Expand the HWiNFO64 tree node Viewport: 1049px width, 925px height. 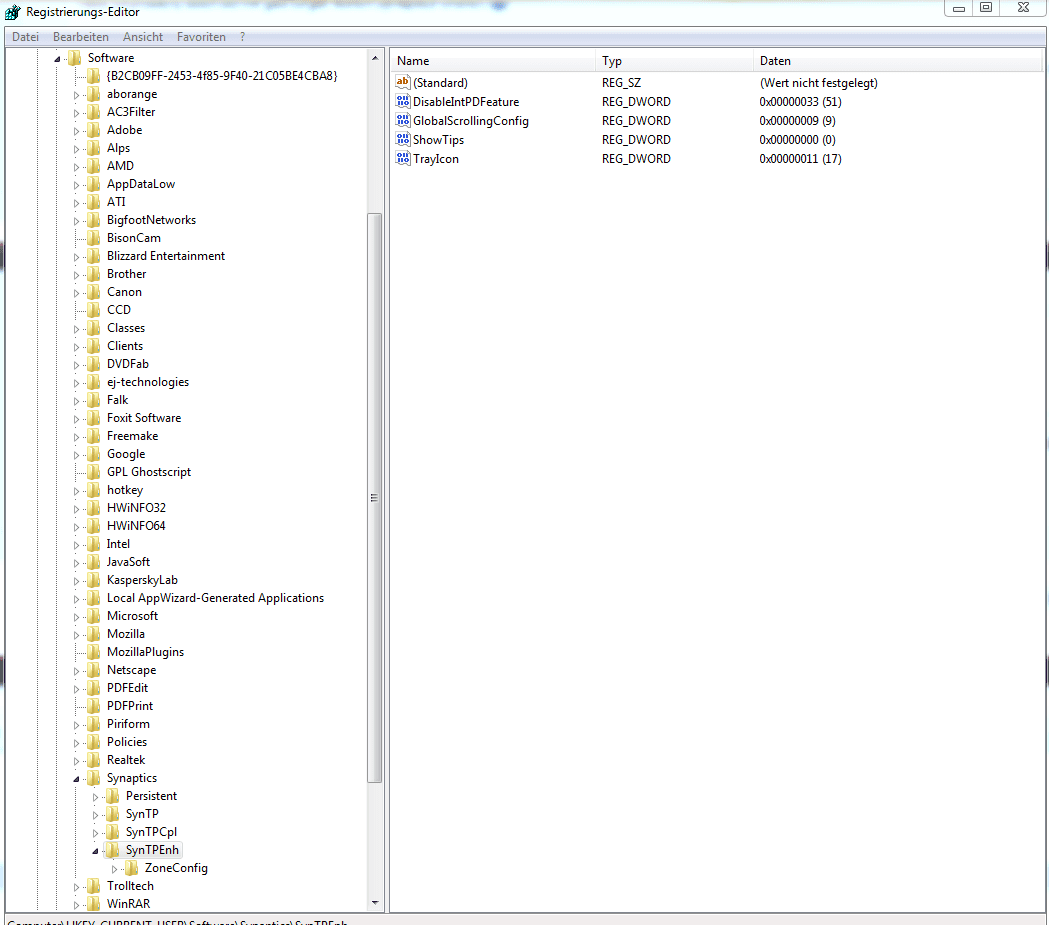tap(76, 527)
